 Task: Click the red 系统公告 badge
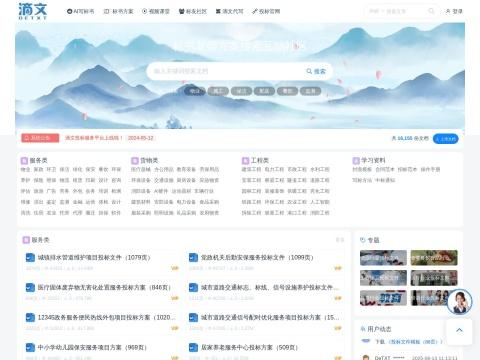tap(40, 138)
